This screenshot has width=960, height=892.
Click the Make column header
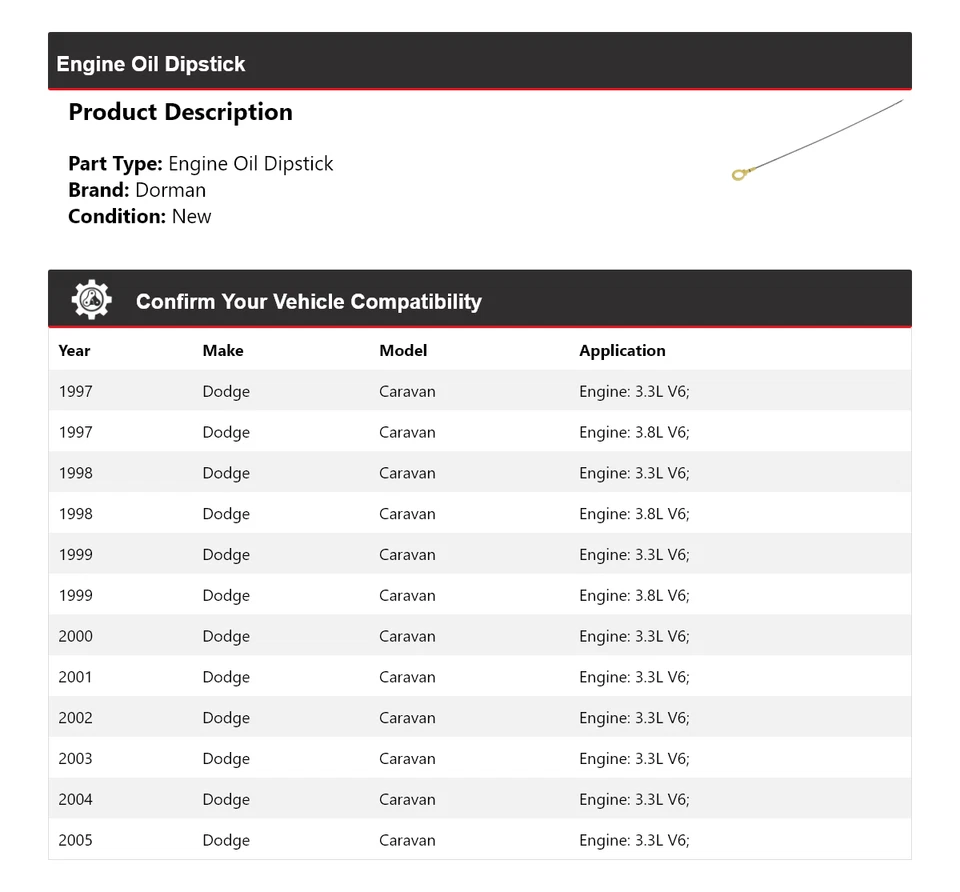(x=223, y=350)
